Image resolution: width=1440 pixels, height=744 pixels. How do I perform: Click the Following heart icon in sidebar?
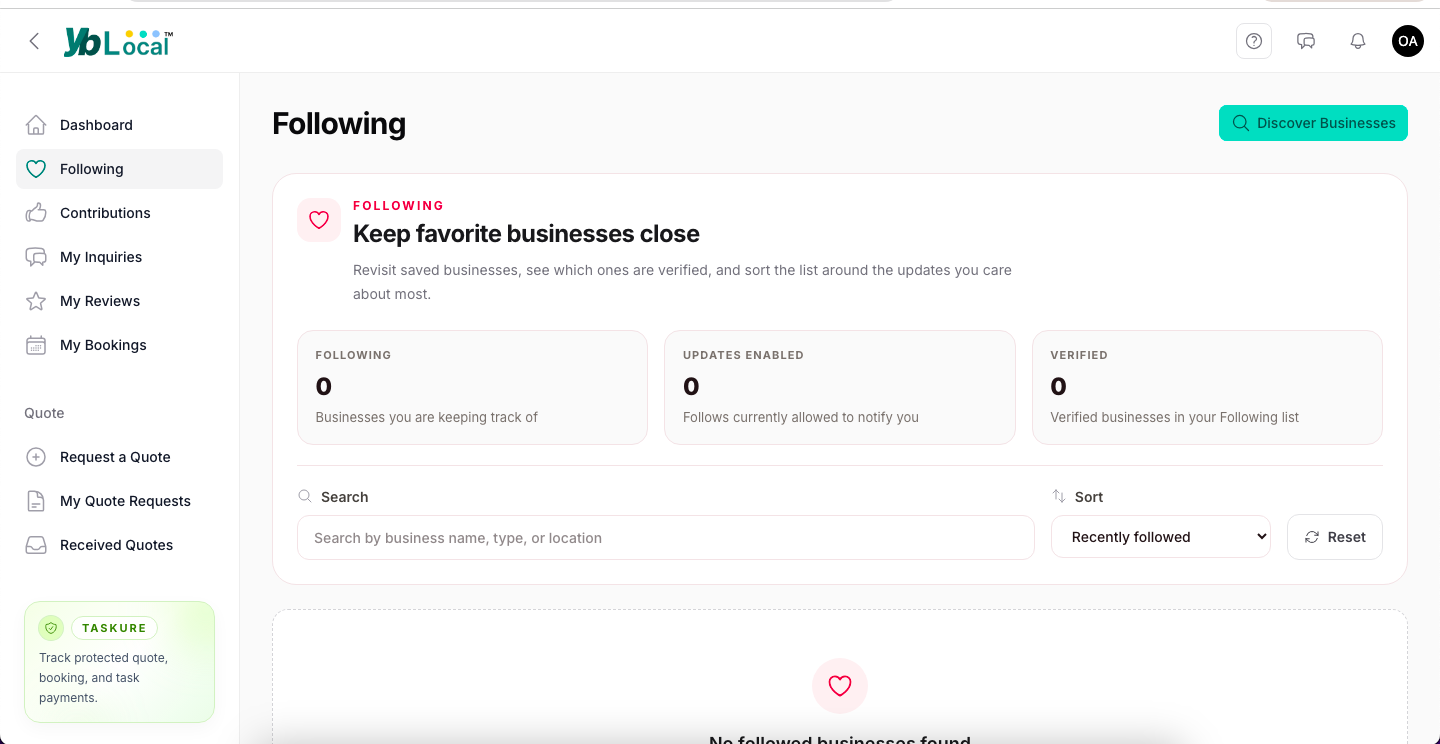click(x=36, y=169)
